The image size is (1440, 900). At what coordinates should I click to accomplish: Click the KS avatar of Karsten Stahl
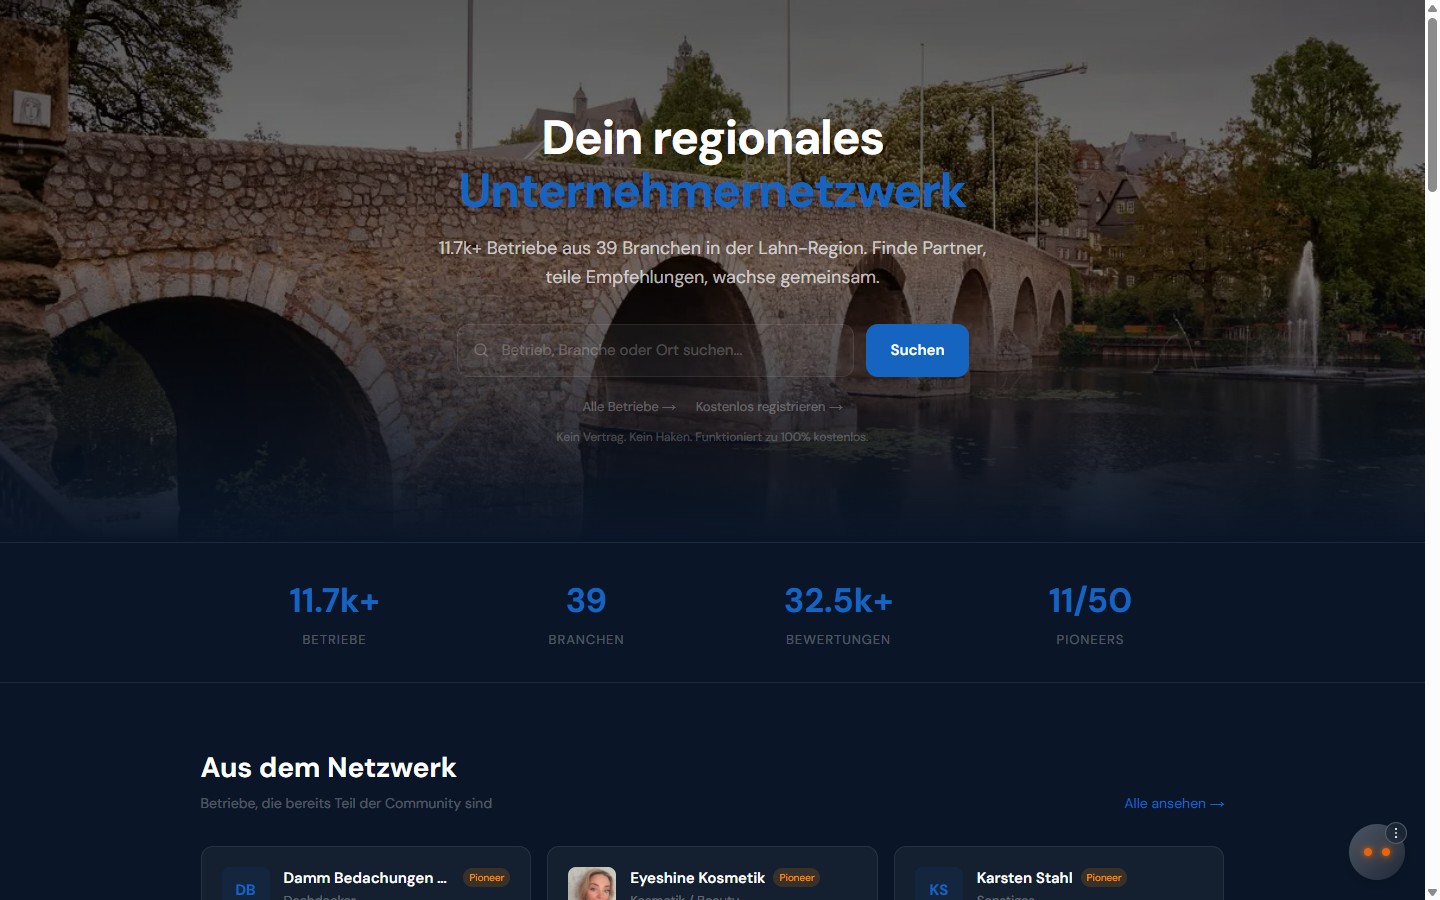(938, 884)
